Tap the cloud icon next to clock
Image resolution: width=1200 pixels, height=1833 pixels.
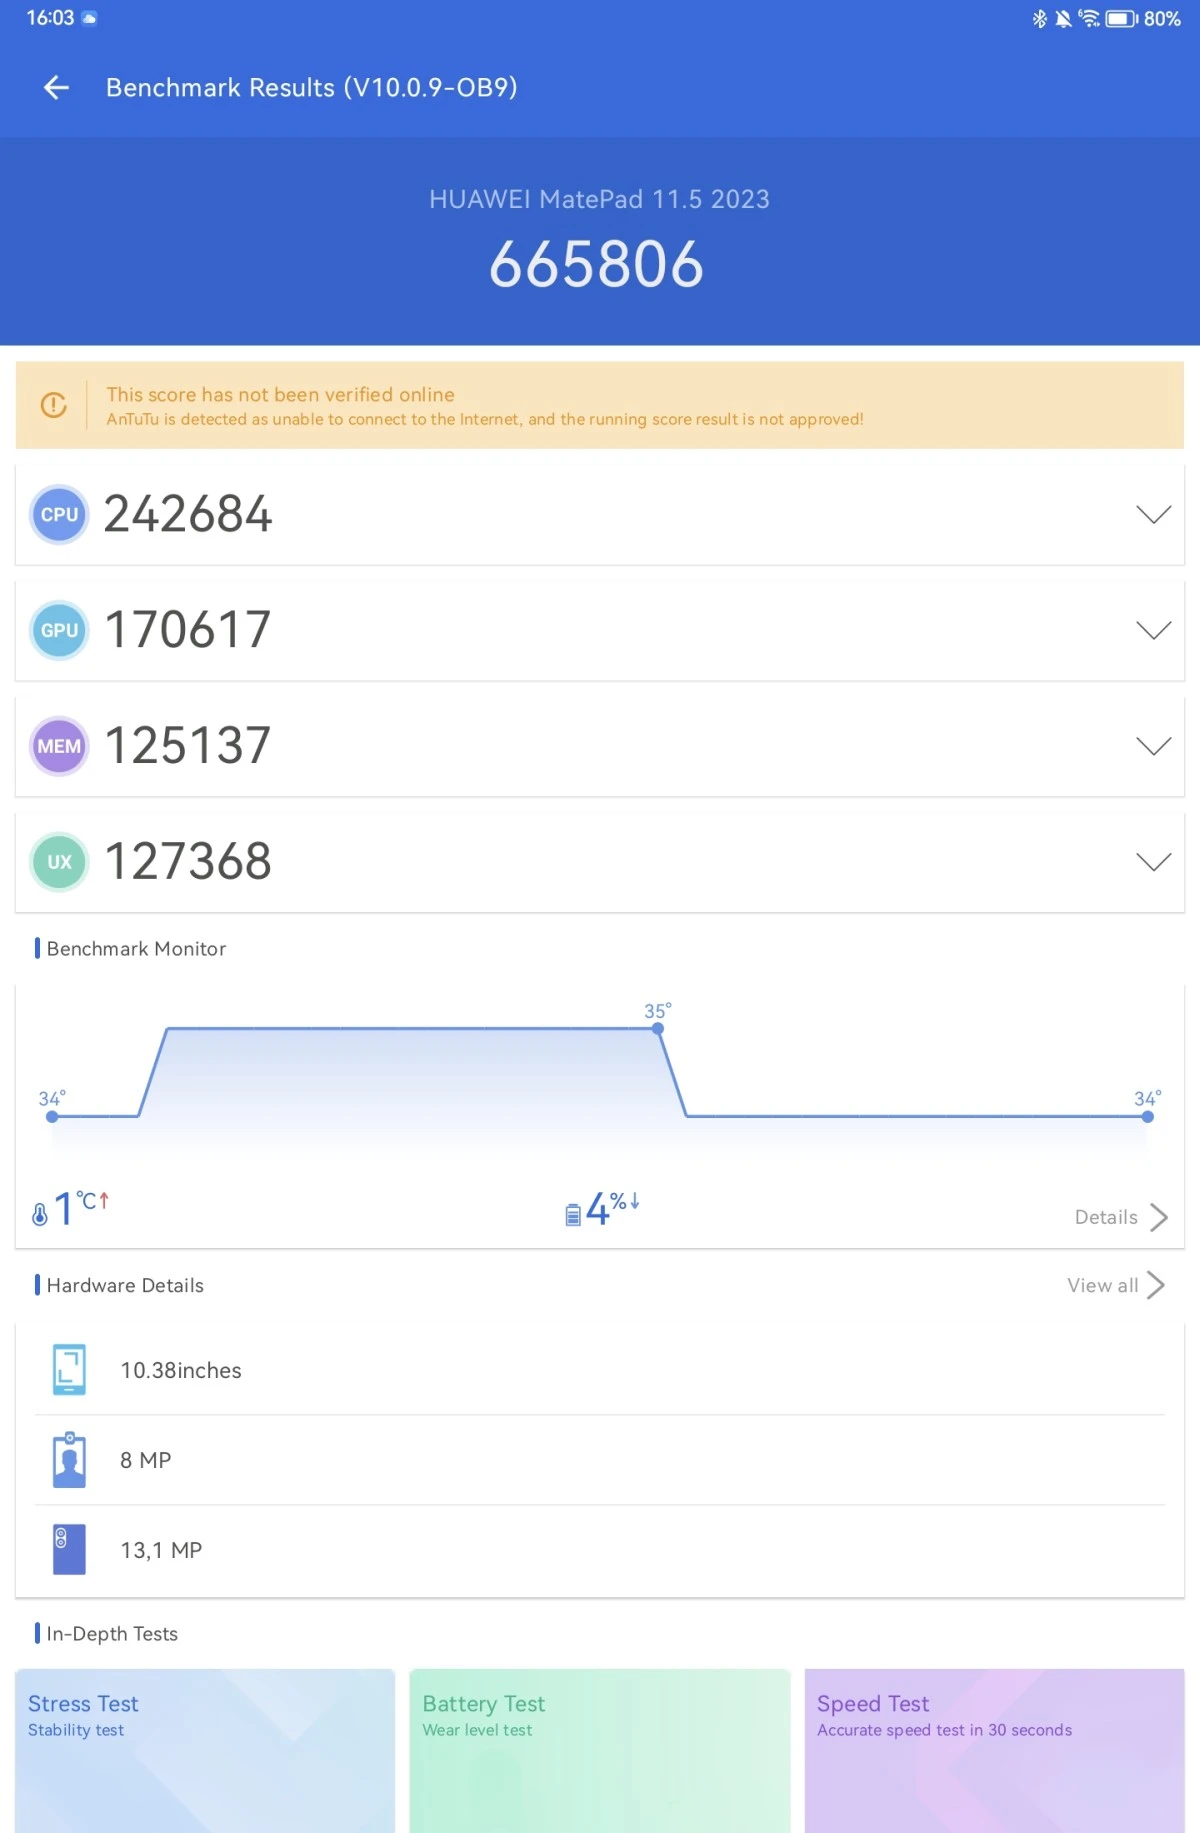pyautogui.click(x=89, y=18)
